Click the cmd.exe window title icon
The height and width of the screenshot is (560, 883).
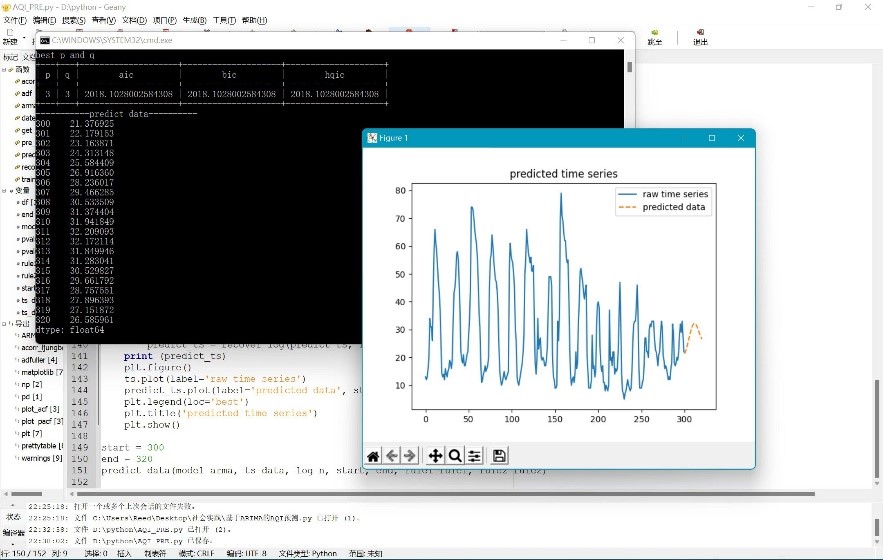tap(44, 40)
